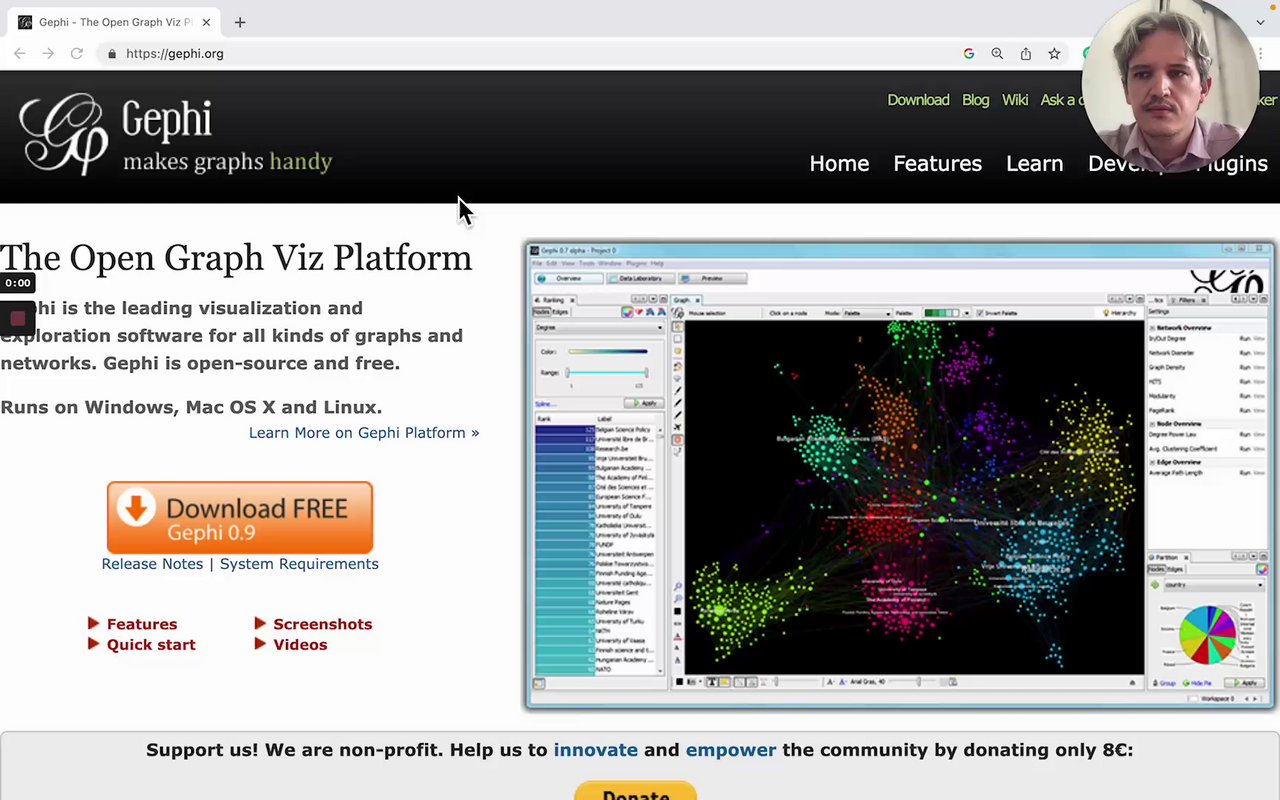Image resolution: width=1280 pixels, height=800 pixels.
Task: Open the Learn menu item
Action: [1034, 164]
